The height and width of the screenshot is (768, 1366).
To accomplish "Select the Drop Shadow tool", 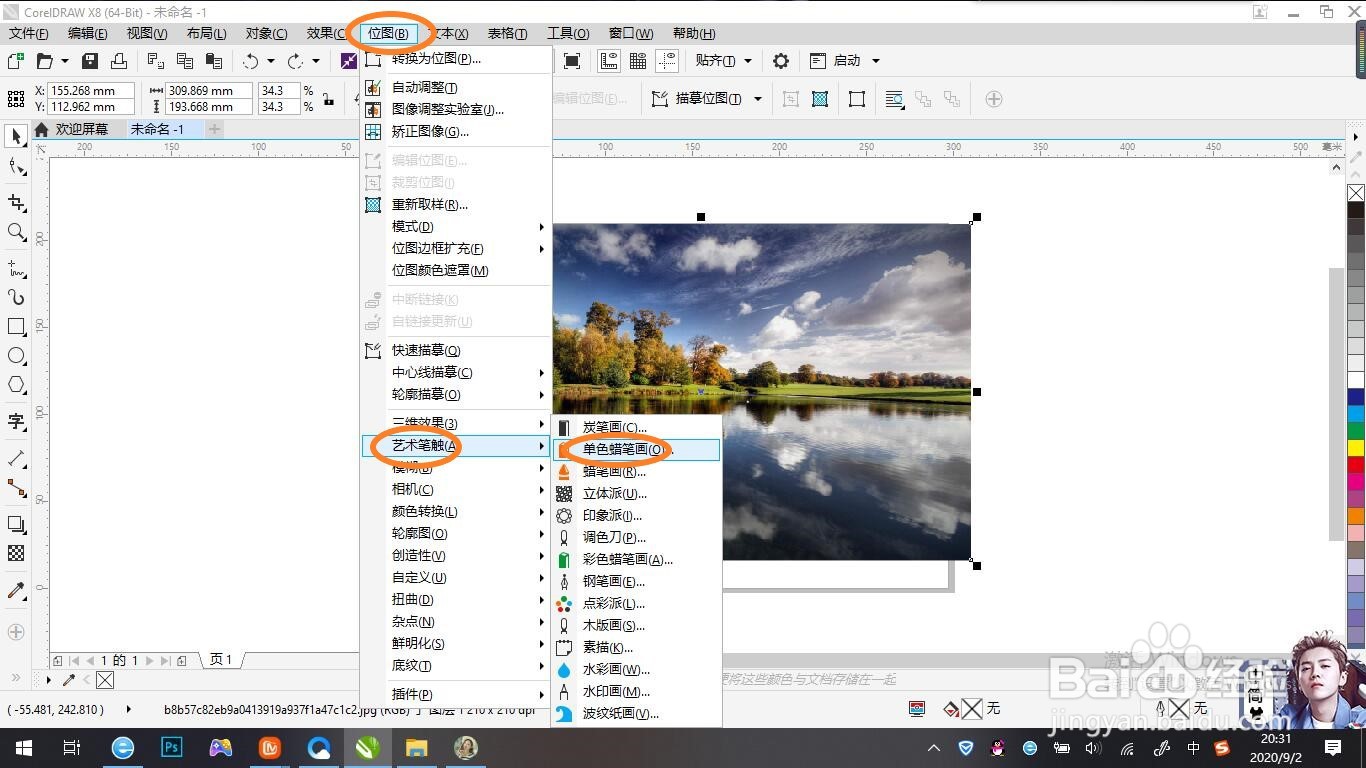I will pyautogui.click(x=16, y=524).
